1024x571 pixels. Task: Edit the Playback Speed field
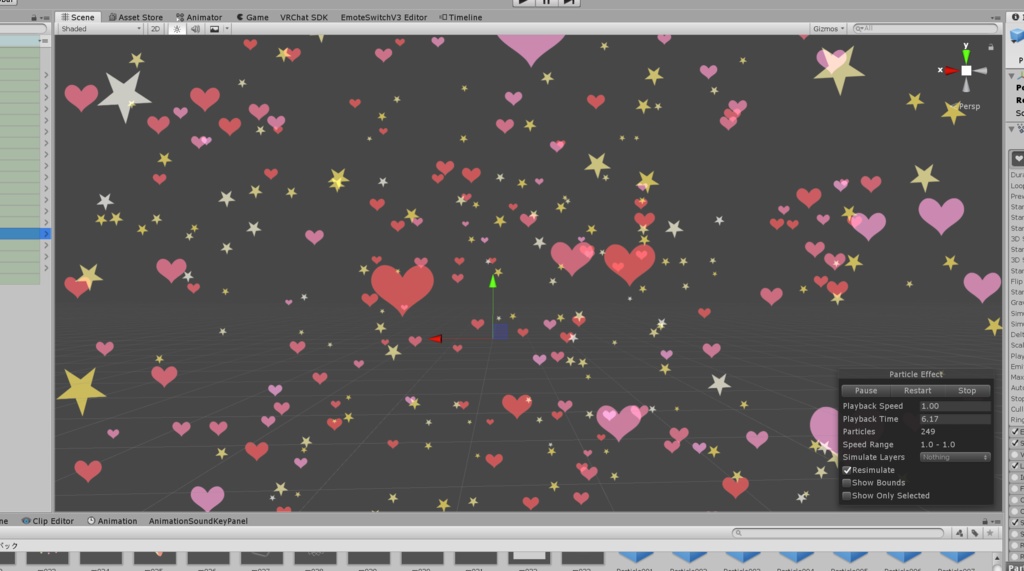click(x=954, y=406)
